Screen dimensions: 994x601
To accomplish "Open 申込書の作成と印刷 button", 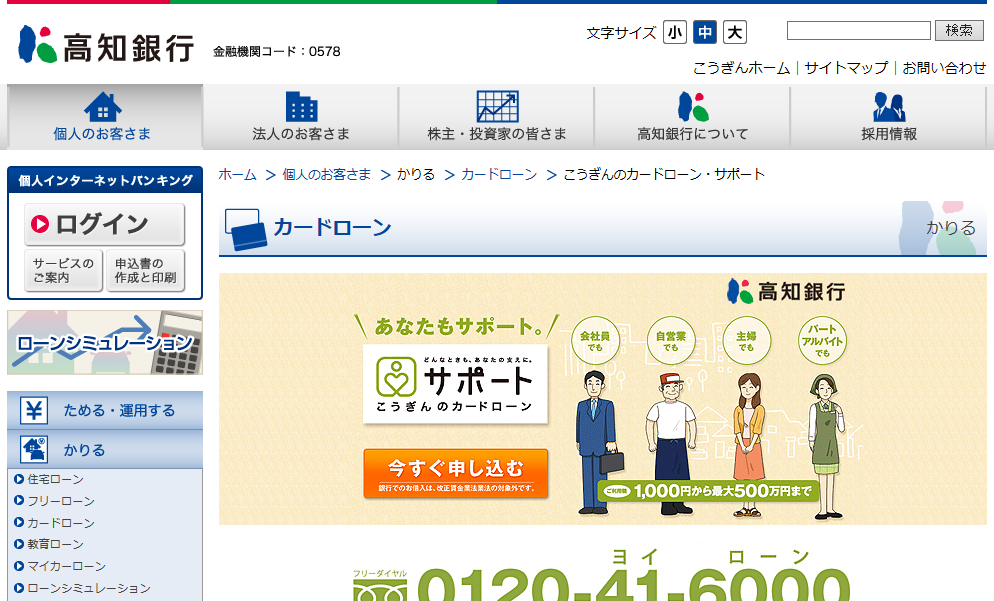I will (x=145, y=271).
